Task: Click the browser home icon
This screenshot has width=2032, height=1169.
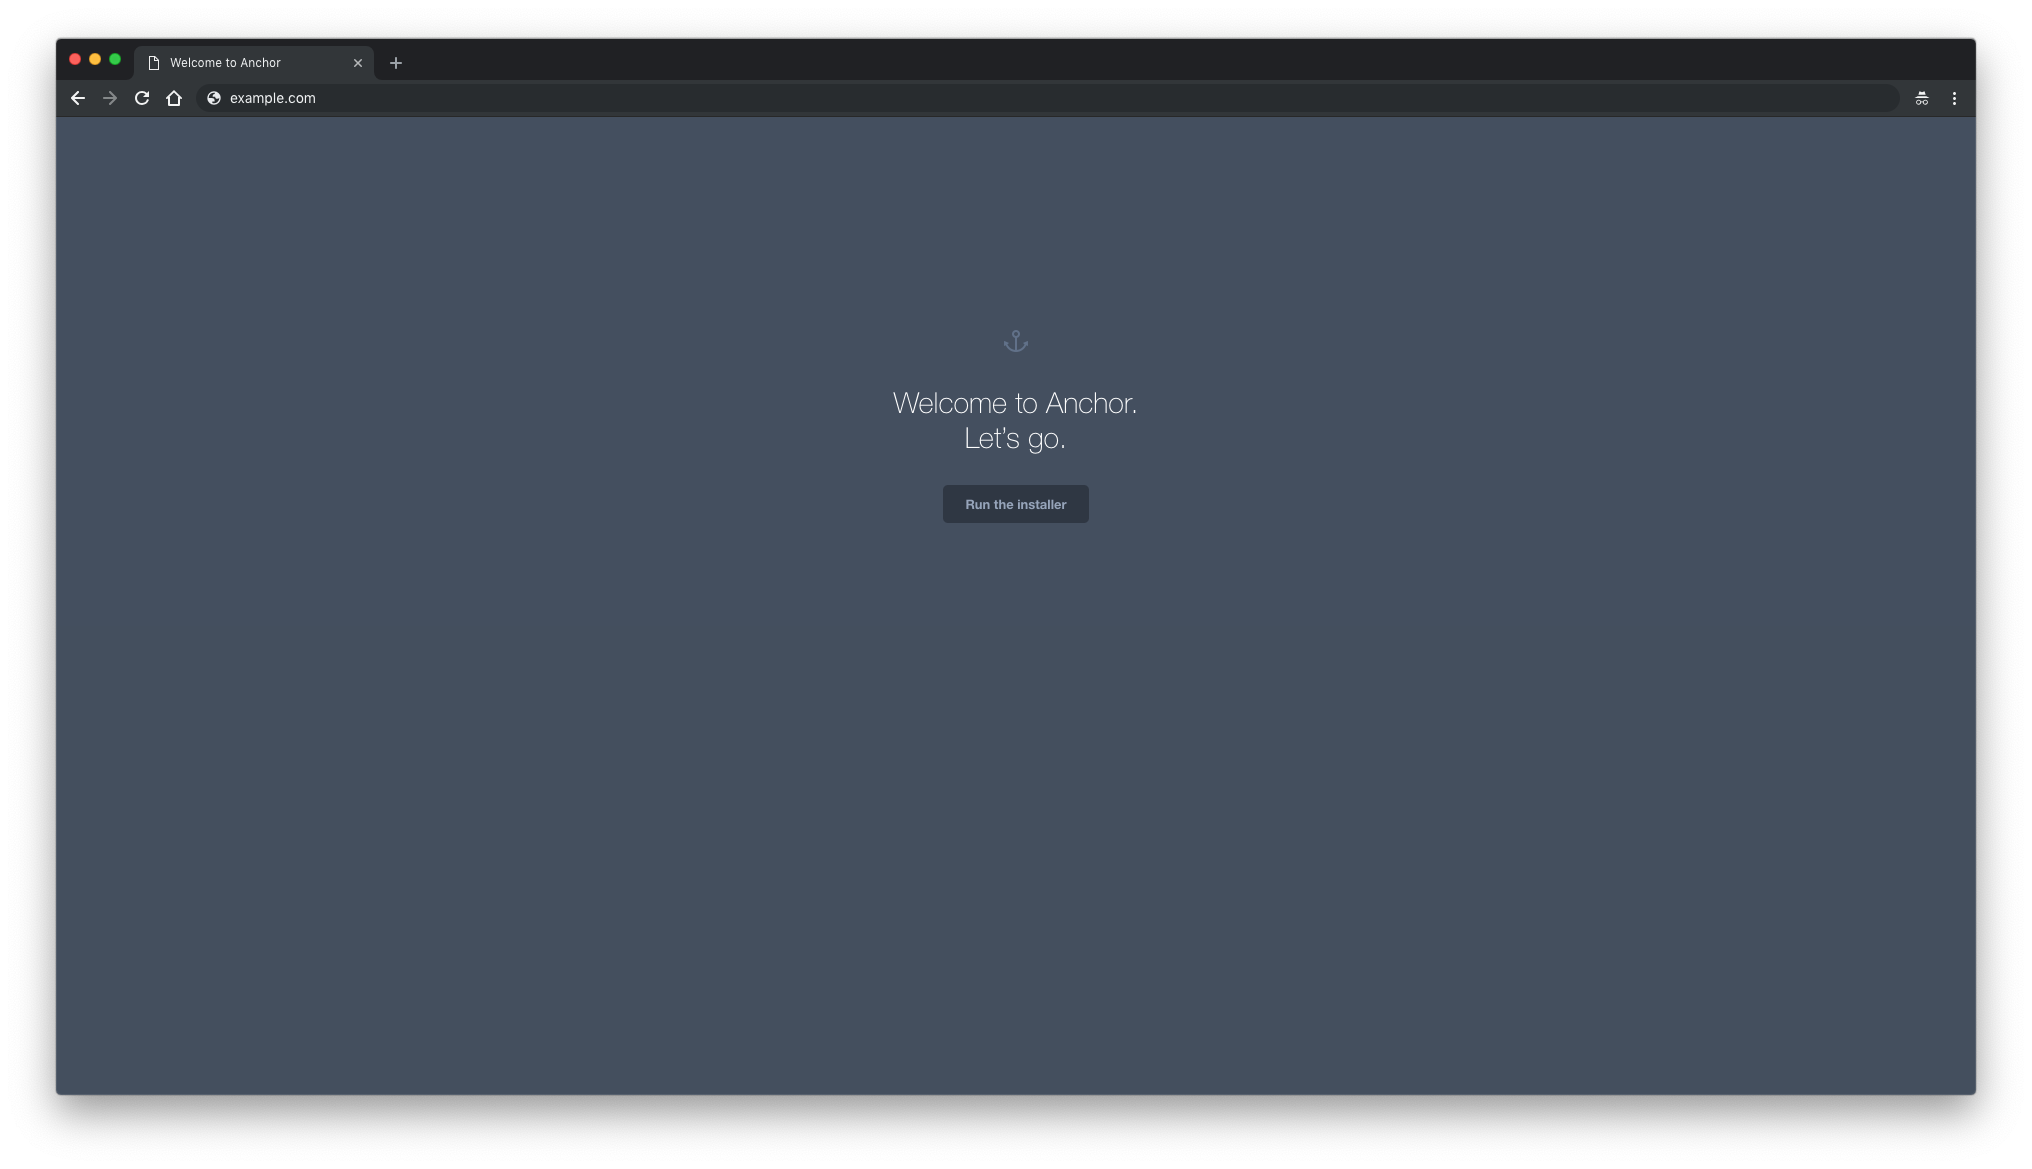Action: 174,98
